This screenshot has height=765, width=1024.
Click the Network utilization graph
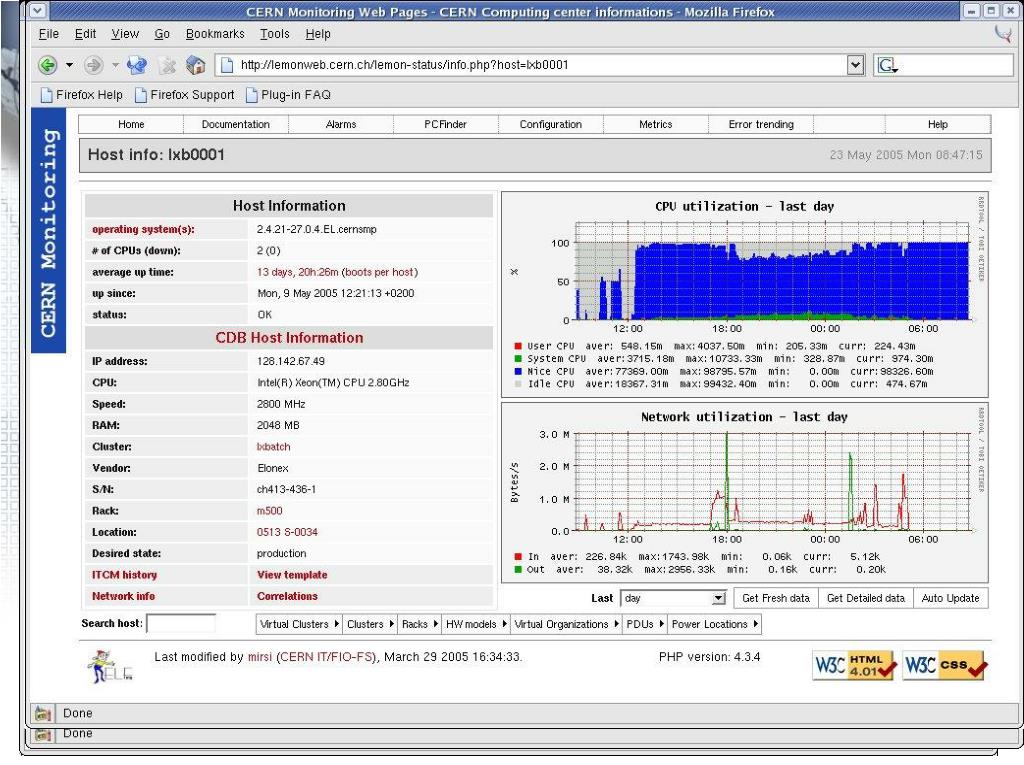pyautogui.click(x=744, y=493)
